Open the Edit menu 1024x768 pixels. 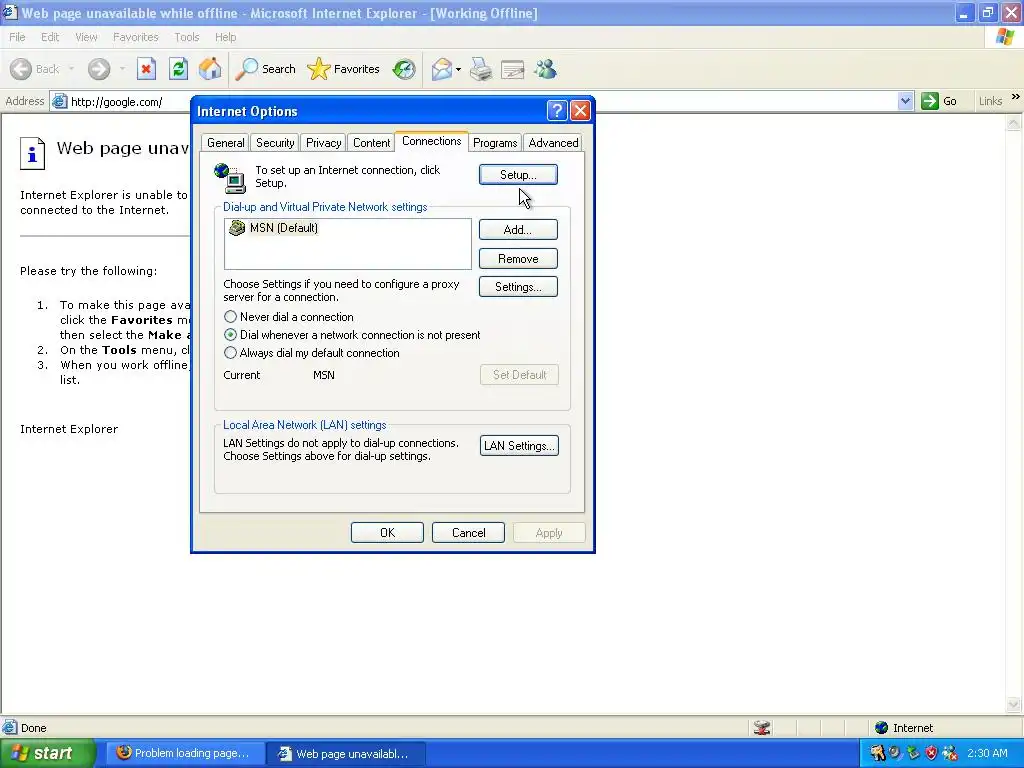click(50, 37)
